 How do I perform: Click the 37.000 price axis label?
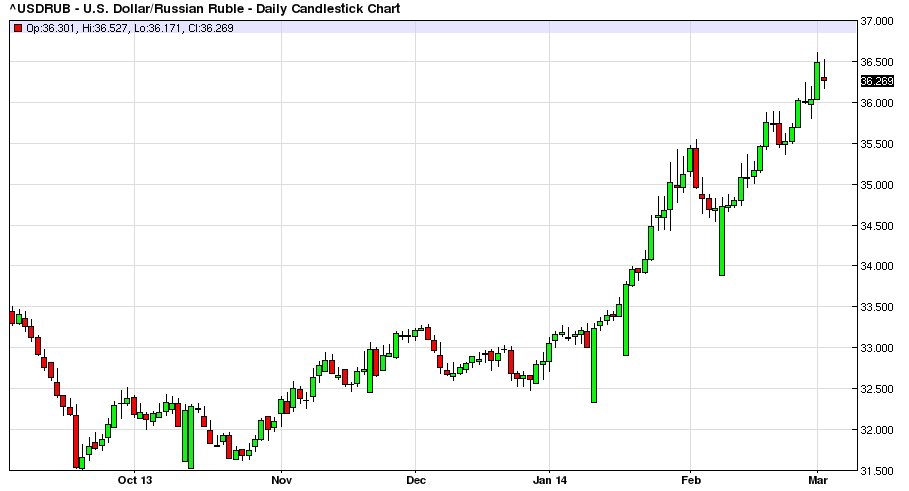pos(877,21)
